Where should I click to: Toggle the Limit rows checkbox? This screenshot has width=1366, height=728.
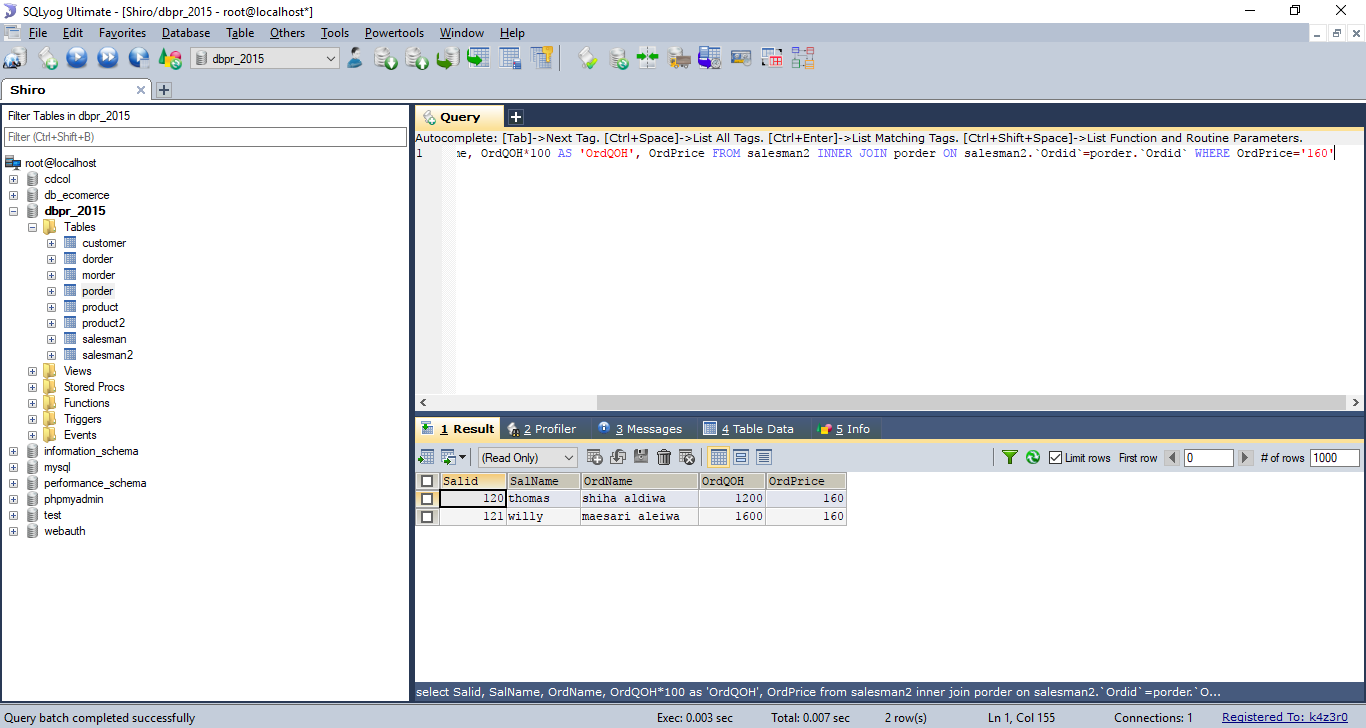click(1056, 458)
